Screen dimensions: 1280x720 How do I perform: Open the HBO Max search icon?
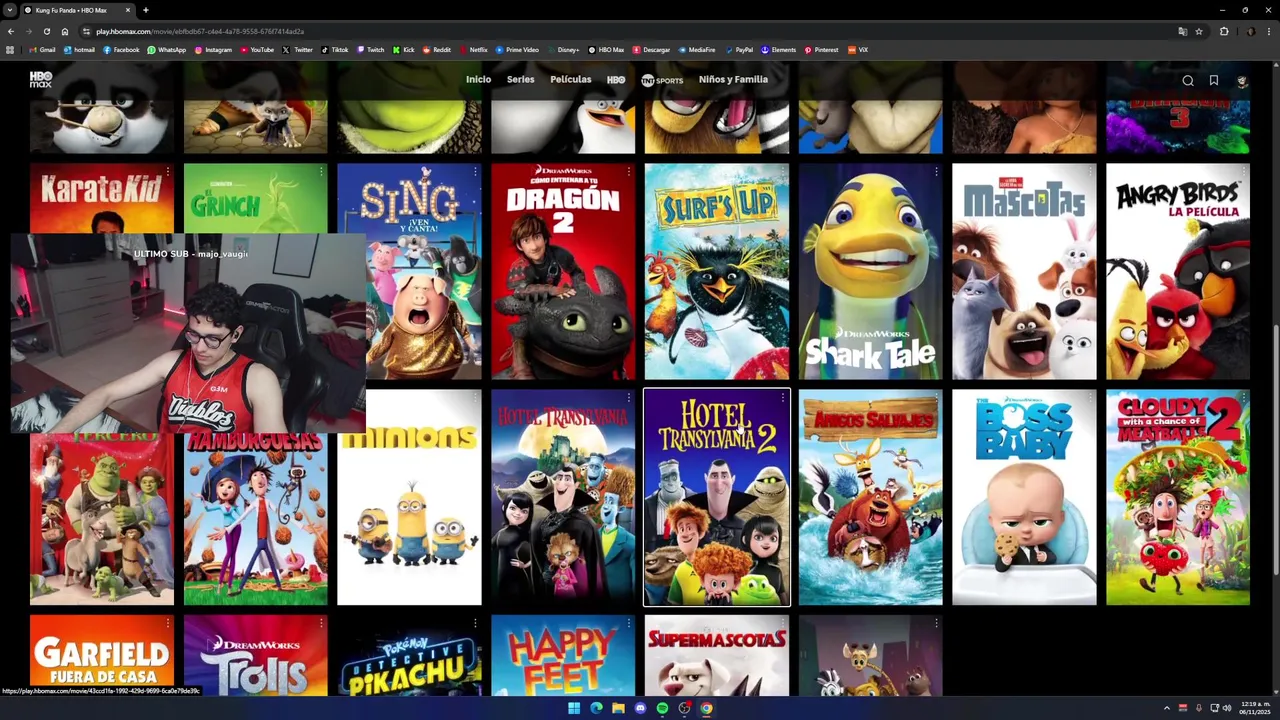(x=1188, y=81)
